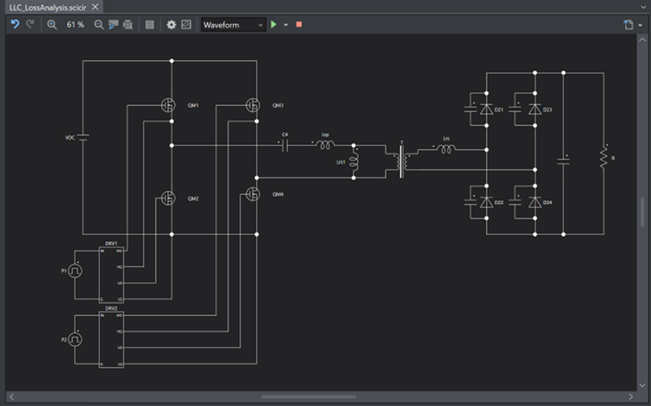Click the undo arrow icon
The height and width of the screenshot is (406, 651).
pos(15,24)
